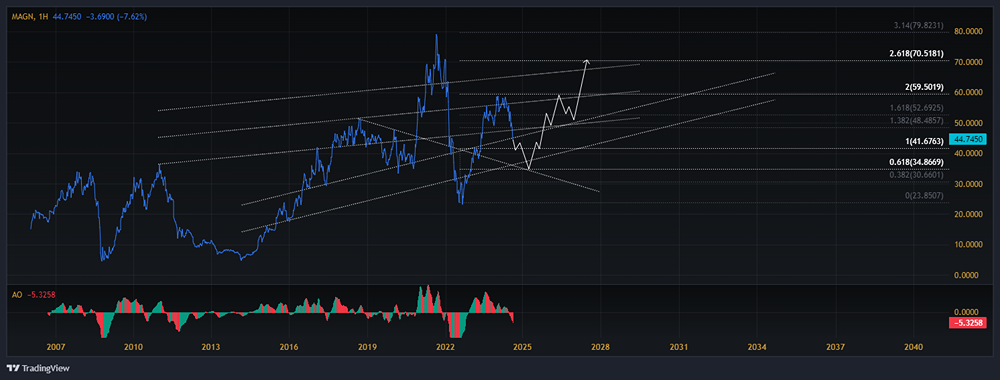Select the 2.618(70.5181) Fibonacci level label
The image size is (1000, 380).
[916, 54]
